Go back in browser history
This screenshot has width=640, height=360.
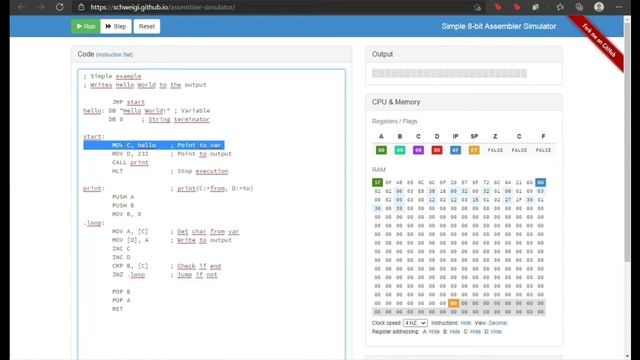[21, 7]
